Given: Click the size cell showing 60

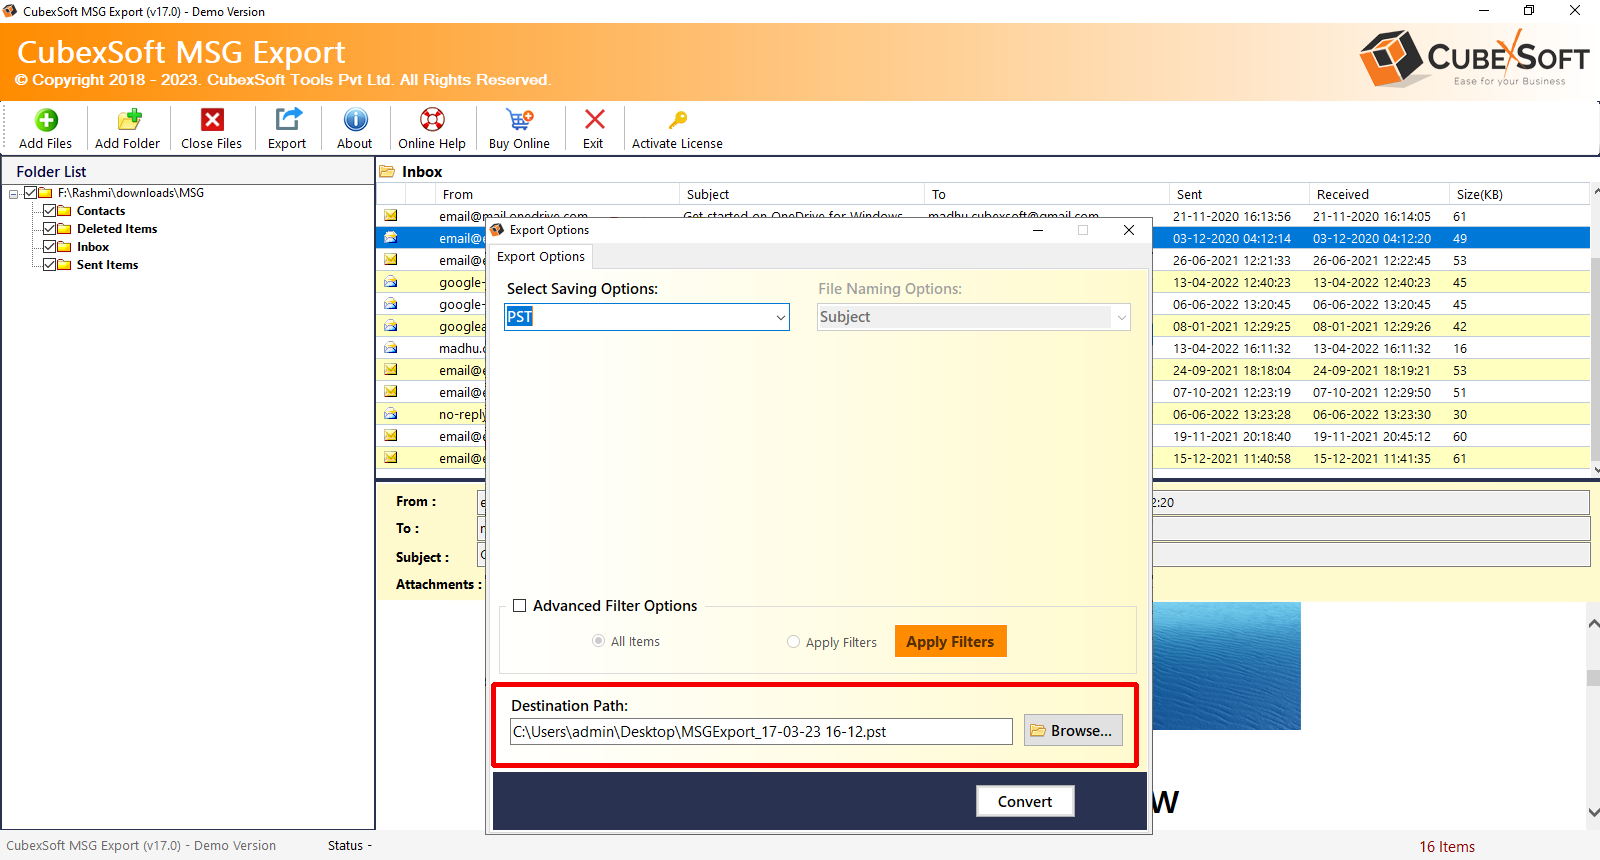Looking at the screenshot, I should coord(1460,436).
